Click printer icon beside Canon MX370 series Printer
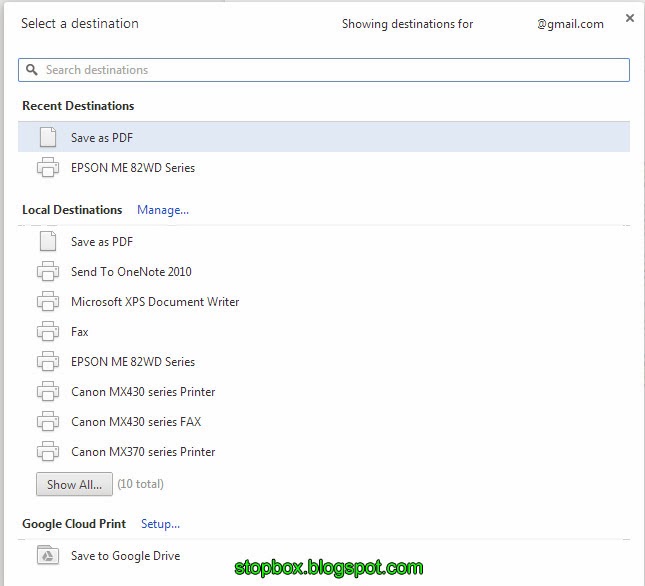Image resolution: width=645 pixels, height=586 pixels. point(48,452)
